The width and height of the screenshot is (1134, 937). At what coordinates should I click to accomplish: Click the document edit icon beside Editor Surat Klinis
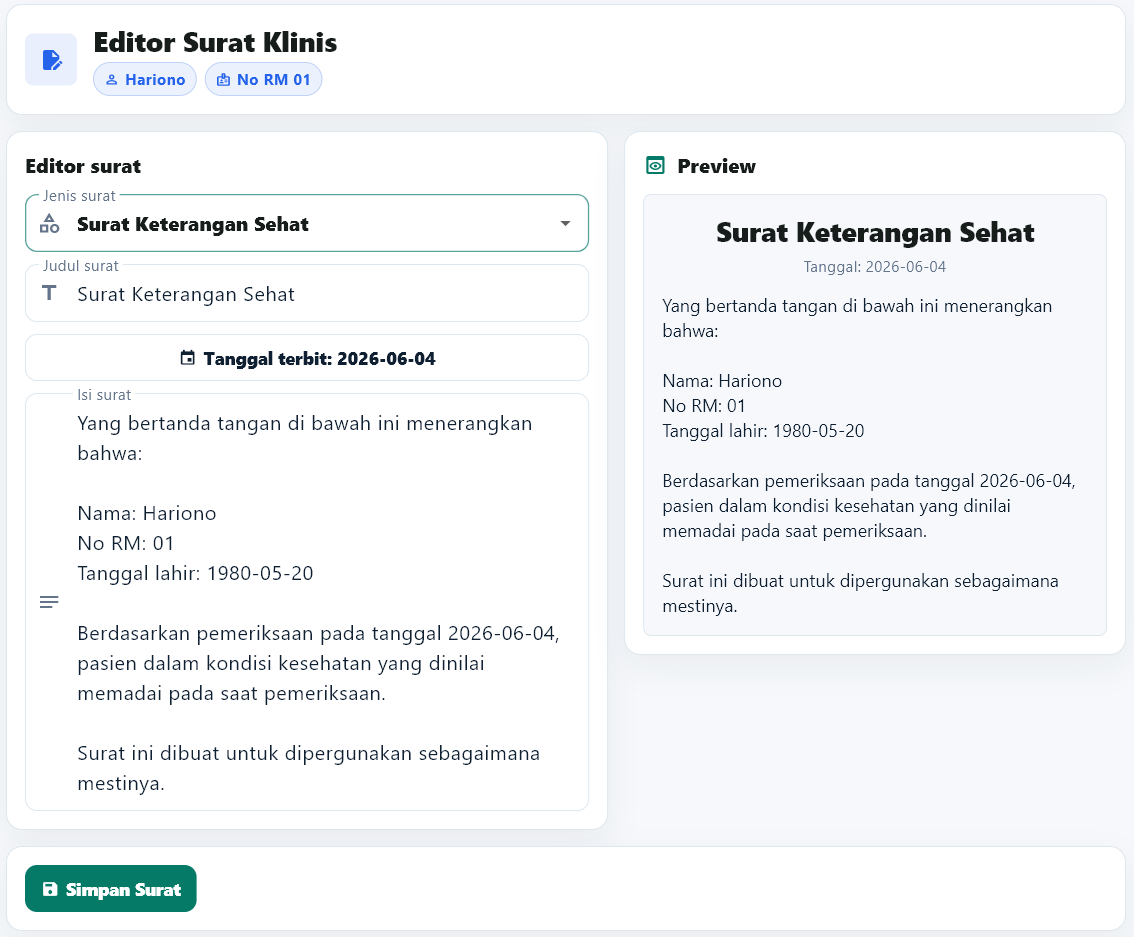[x=51, y=59]
